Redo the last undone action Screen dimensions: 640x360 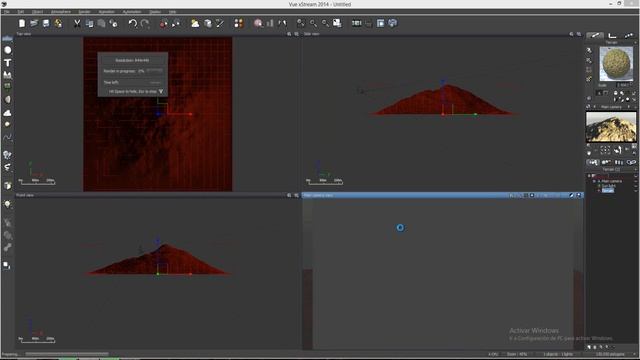(x=145, y=23)
